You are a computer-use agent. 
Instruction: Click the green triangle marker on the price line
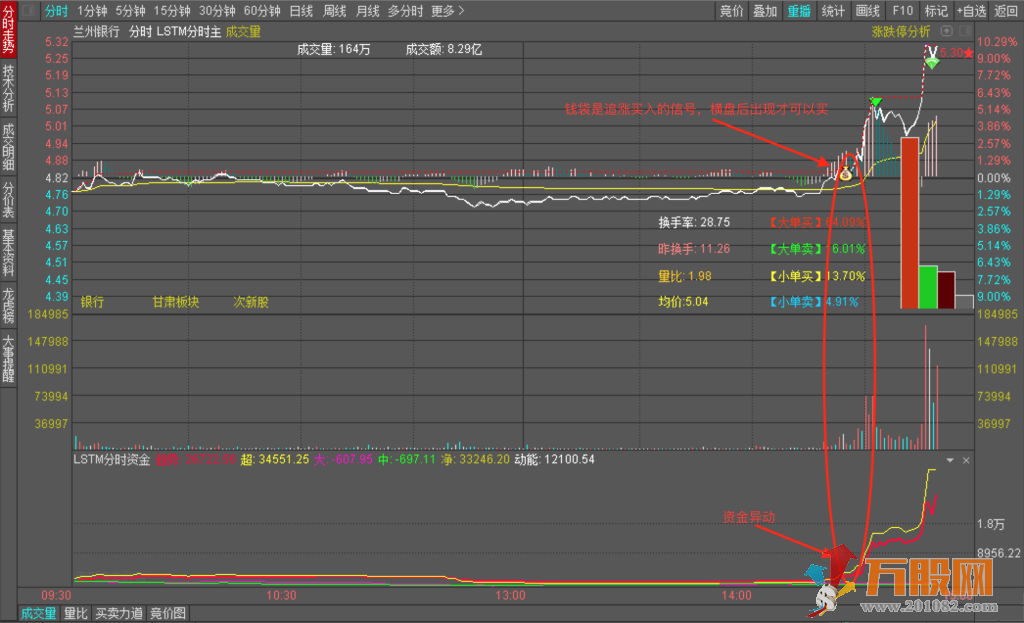[x=876, y=102]
